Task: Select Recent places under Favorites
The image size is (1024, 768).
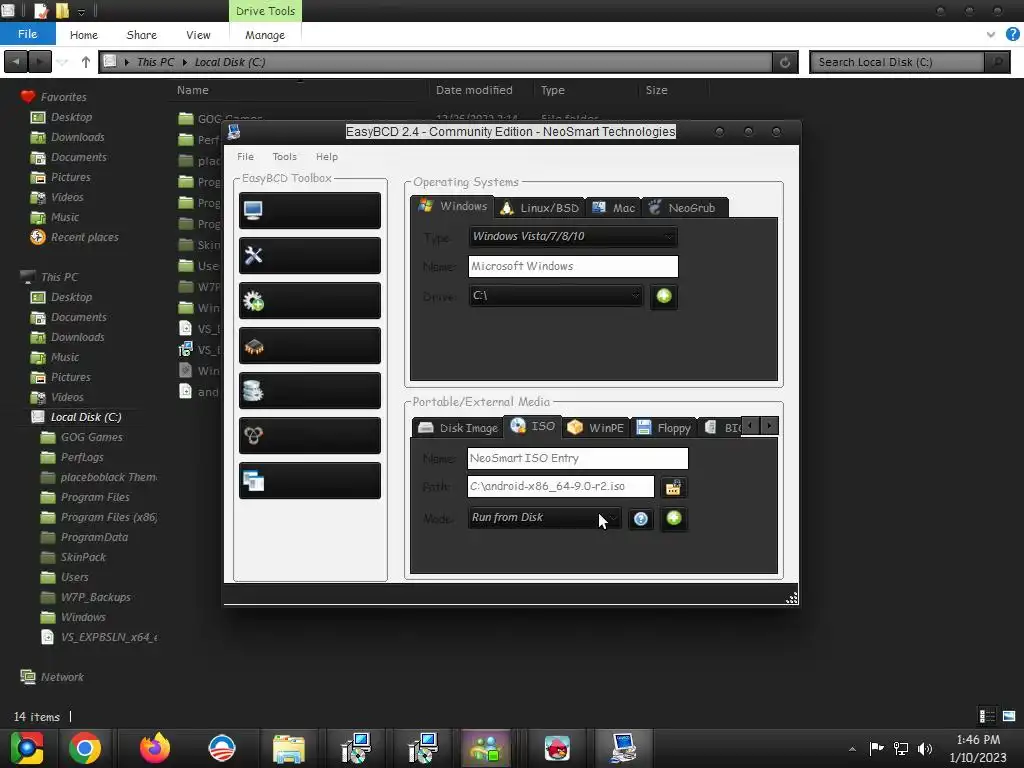Action: pos(84,237)
